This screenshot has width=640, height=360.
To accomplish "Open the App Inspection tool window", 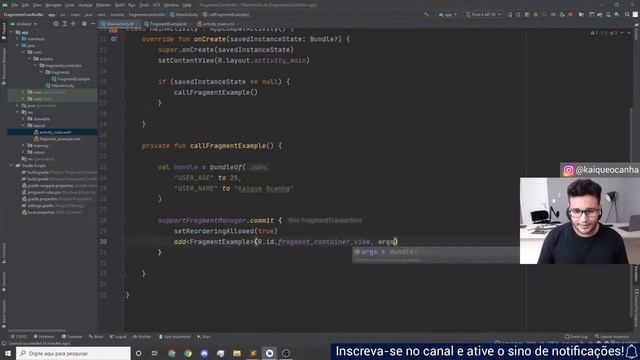I will pyautogui.click(x=174, y=337).
